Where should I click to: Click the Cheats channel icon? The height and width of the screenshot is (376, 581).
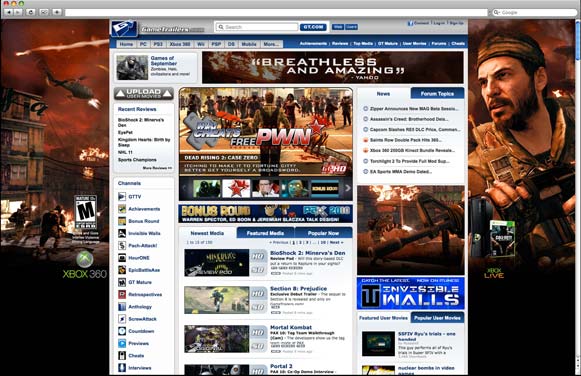click(122, 356)
